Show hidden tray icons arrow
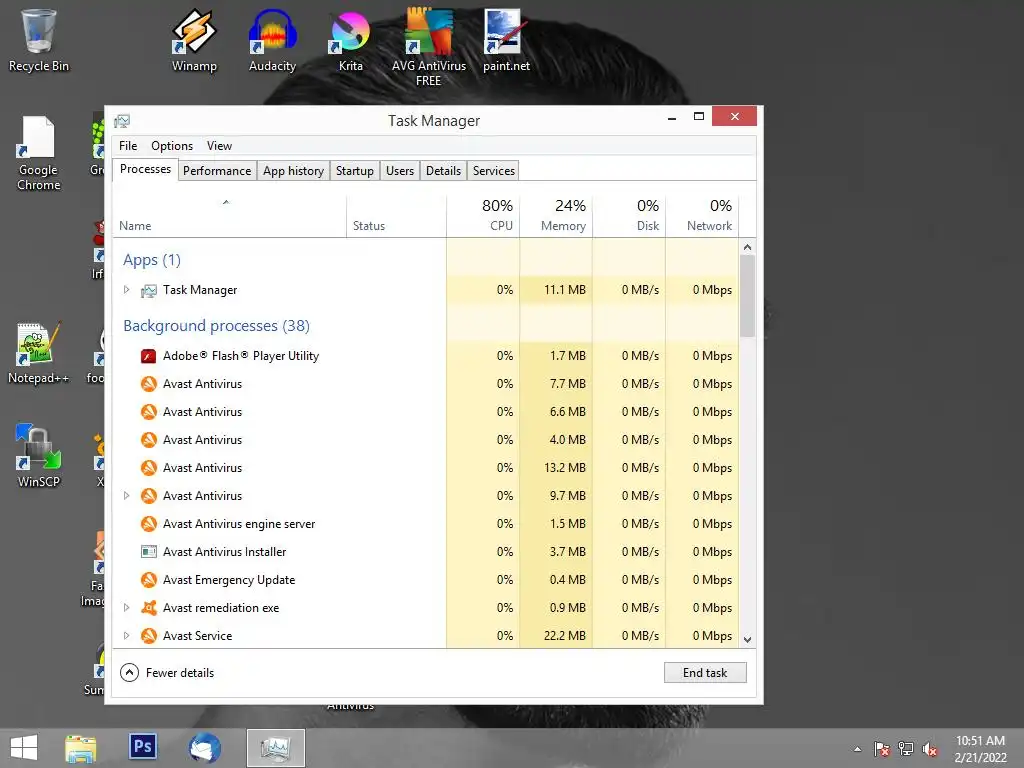 [857, 749]
